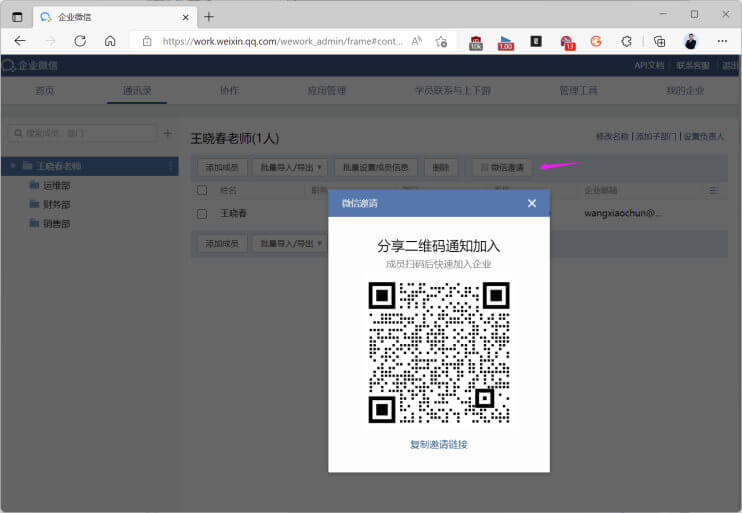Click the extension icon with red 13 badge
The height and width of the screenshot is (513, 742).
click(x=567, y=43)
